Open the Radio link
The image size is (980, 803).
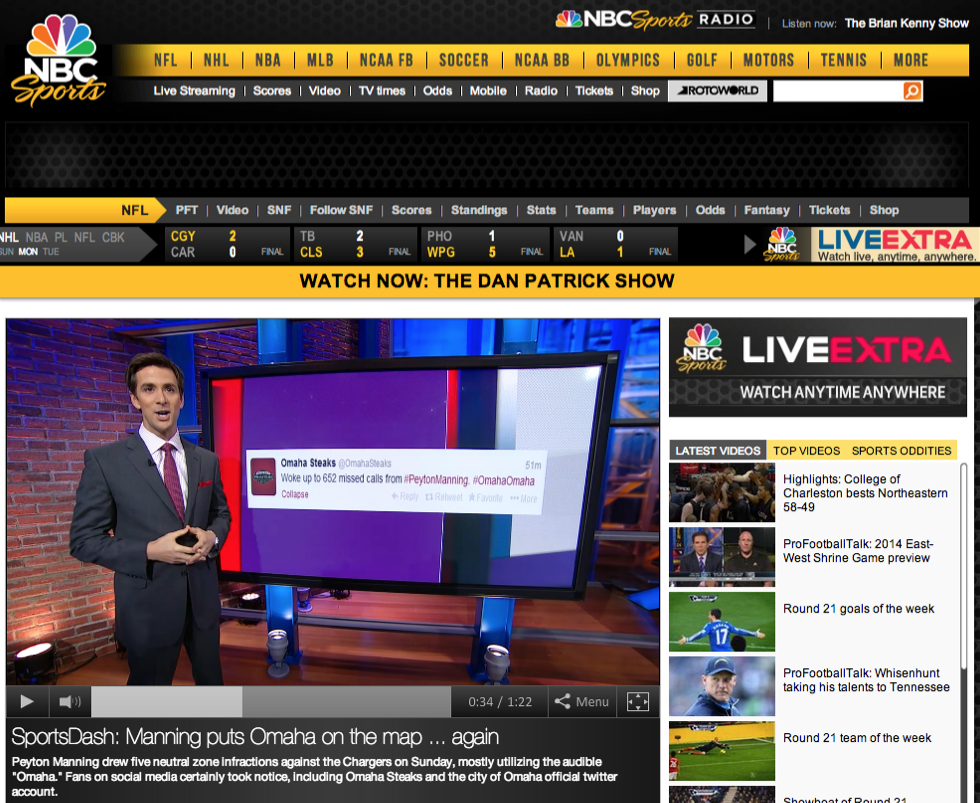tap(541, 91)
